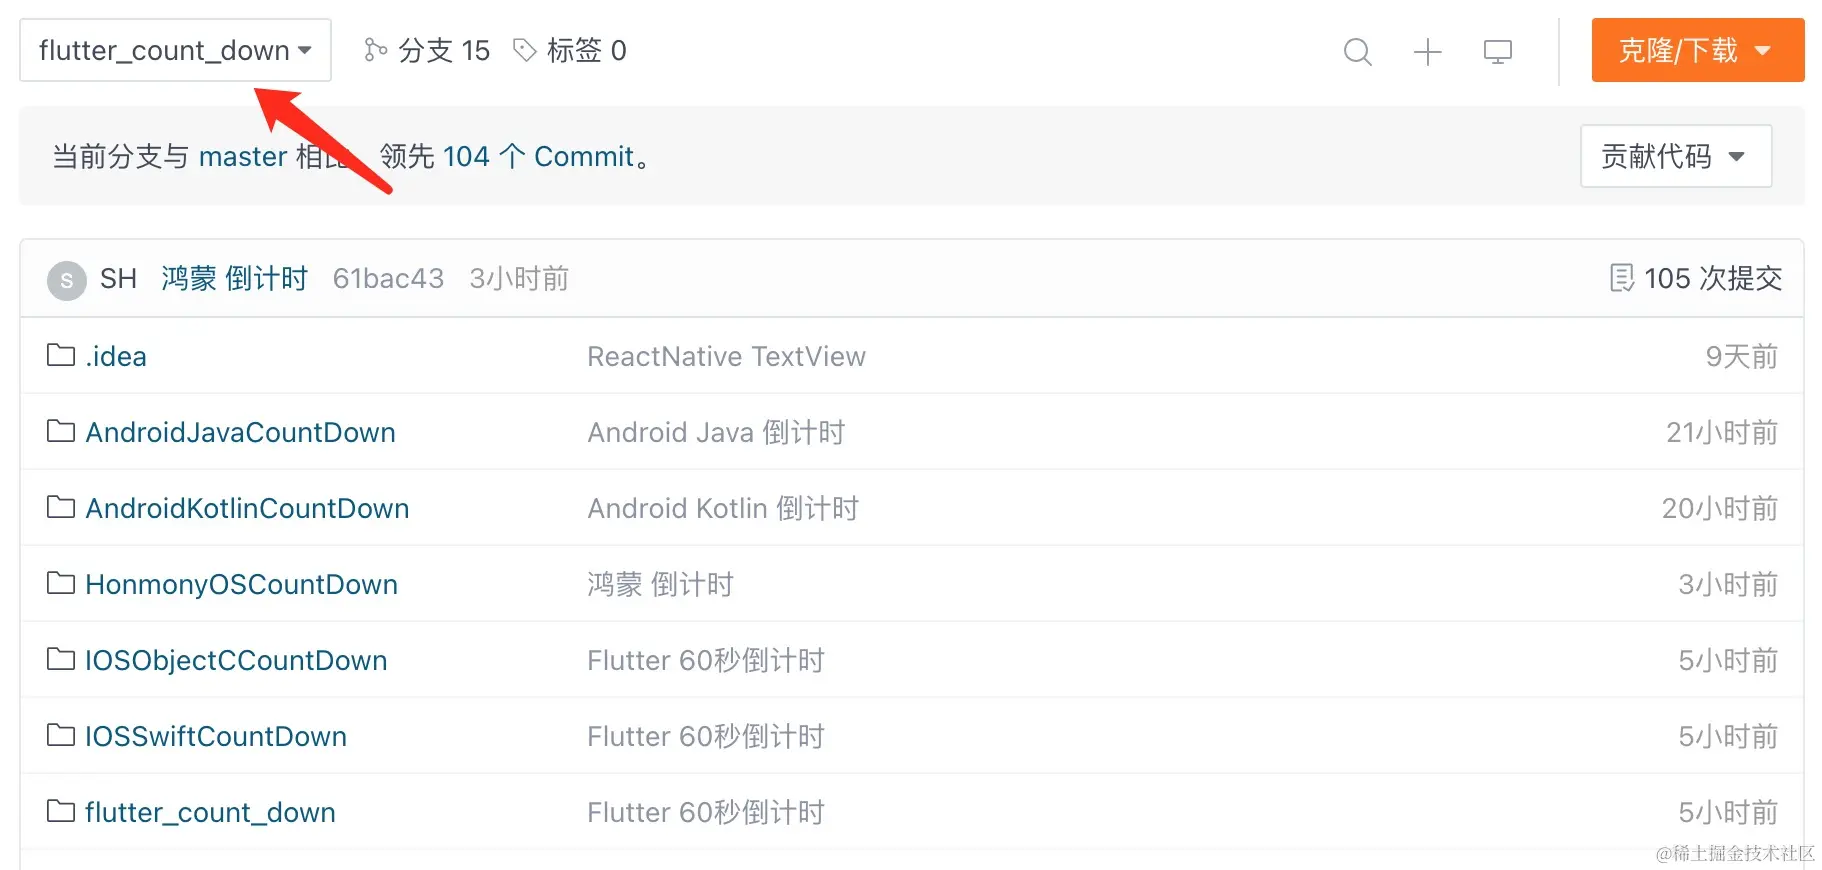1822x870 pixels.
Task: Open the IOSObjectCCountDown folder
Action: 236,660
